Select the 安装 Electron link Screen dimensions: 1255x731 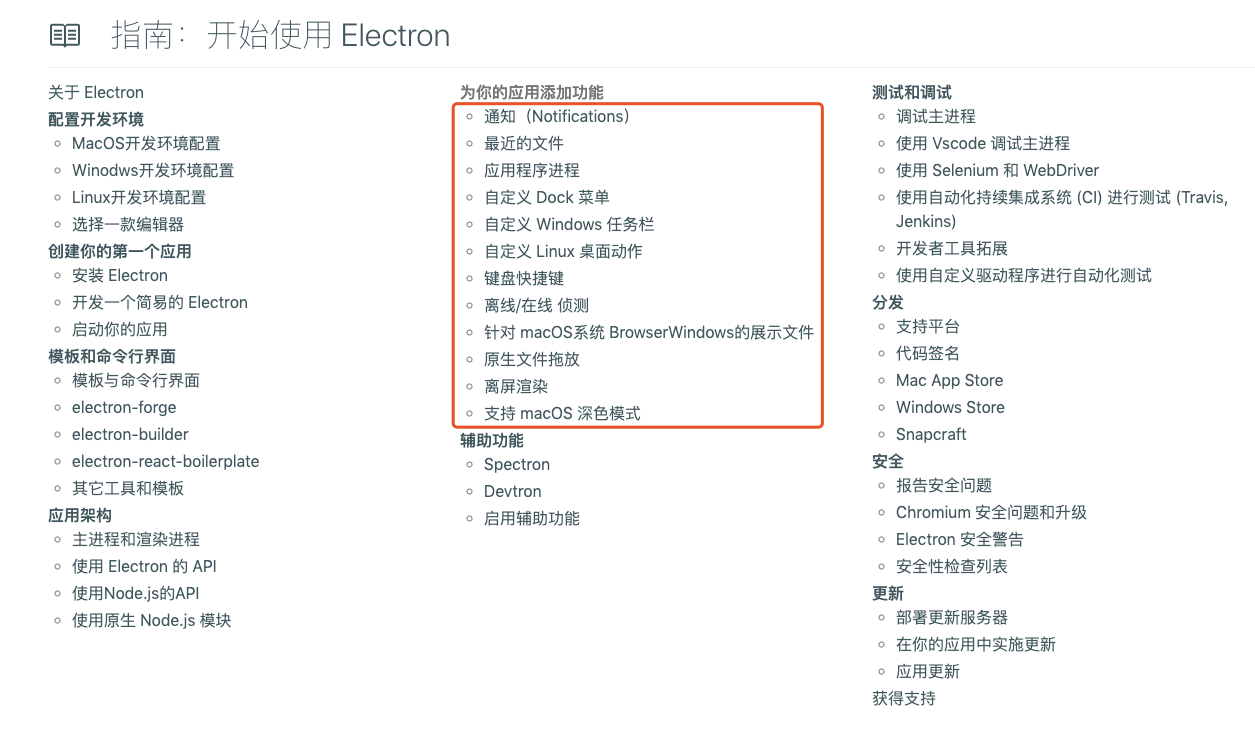(x=120, y=276)
